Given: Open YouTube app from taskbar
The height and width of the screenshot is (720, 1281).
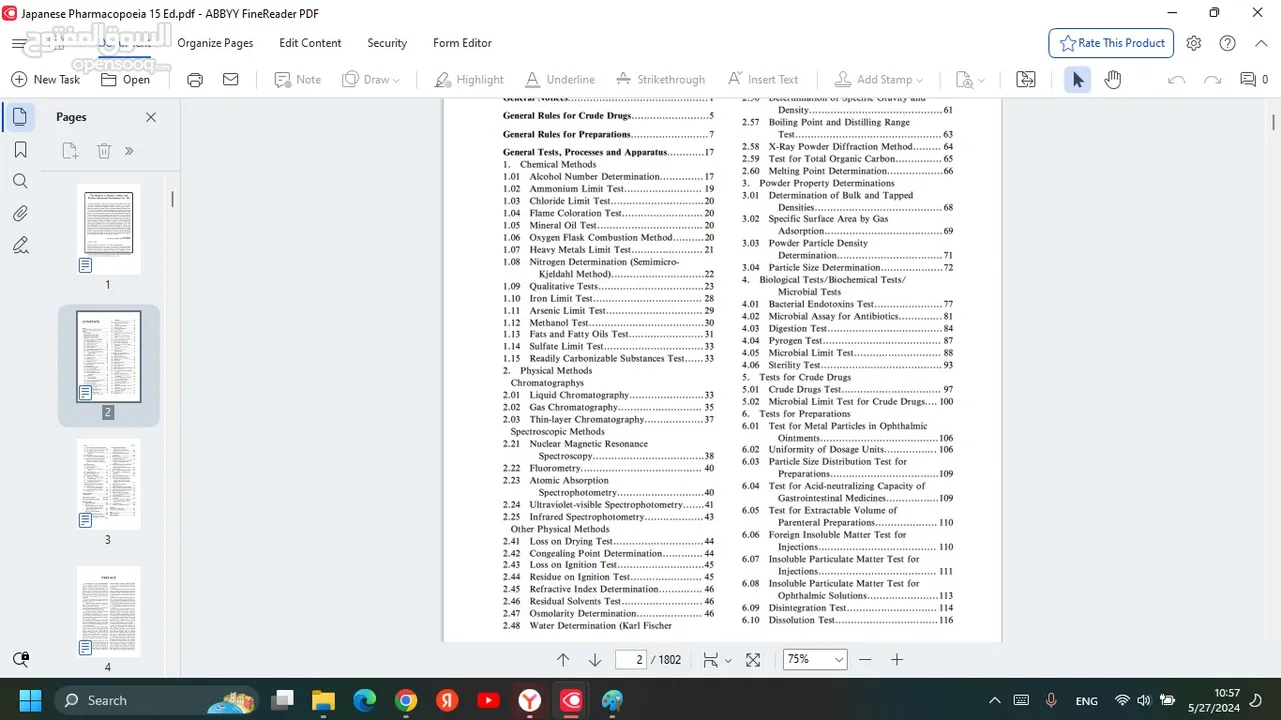Looking at the screenshot, I should pyautogui.click(x=488, y=700).
